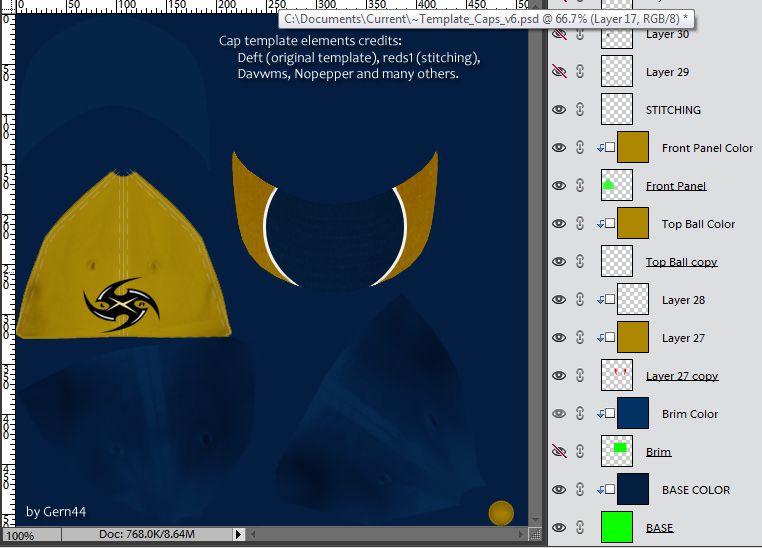762x548 pixels.
Task: Click the green BASE layer thumbnail
Action: 617,528
